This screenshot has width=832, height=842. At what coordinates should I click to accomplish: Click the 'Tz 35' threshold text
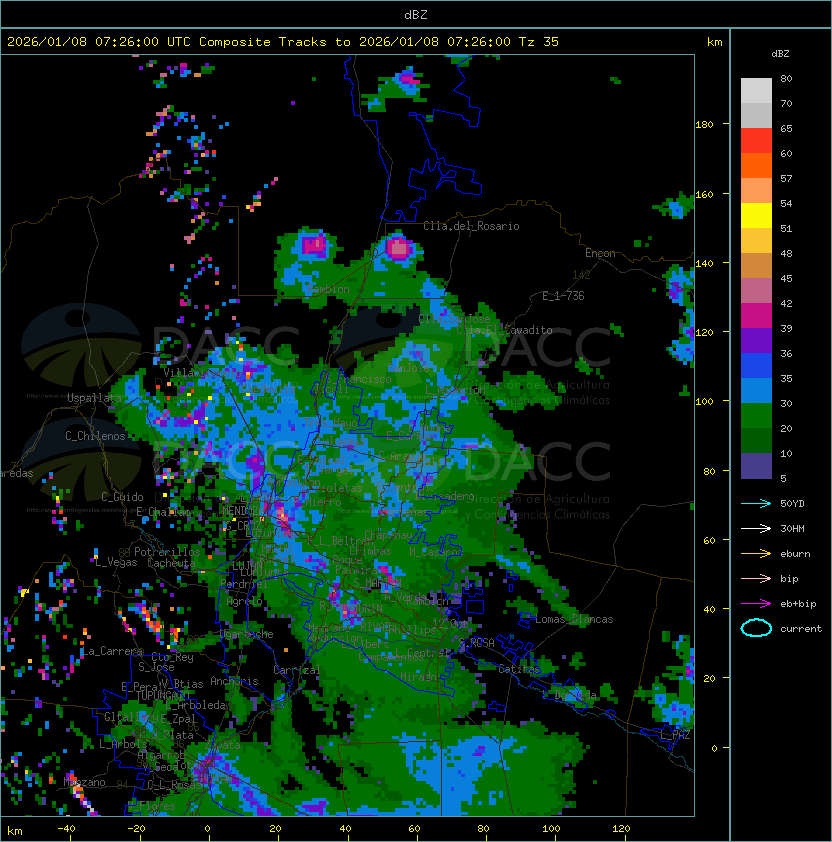[x=539, y=42]
